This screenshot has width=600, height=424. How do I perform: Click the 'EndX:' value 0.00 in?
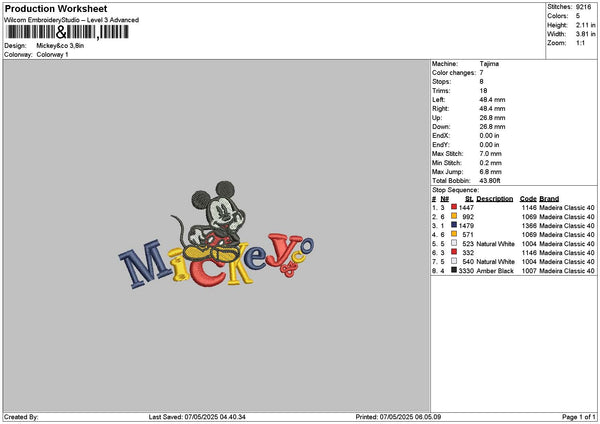coord(489,136)
